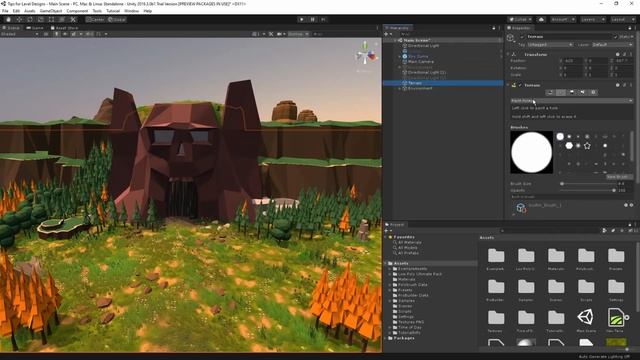This screenshot has width=640, height=360.
Task: Click the Hierarchy create plus button
Action: tap(386, 34)
